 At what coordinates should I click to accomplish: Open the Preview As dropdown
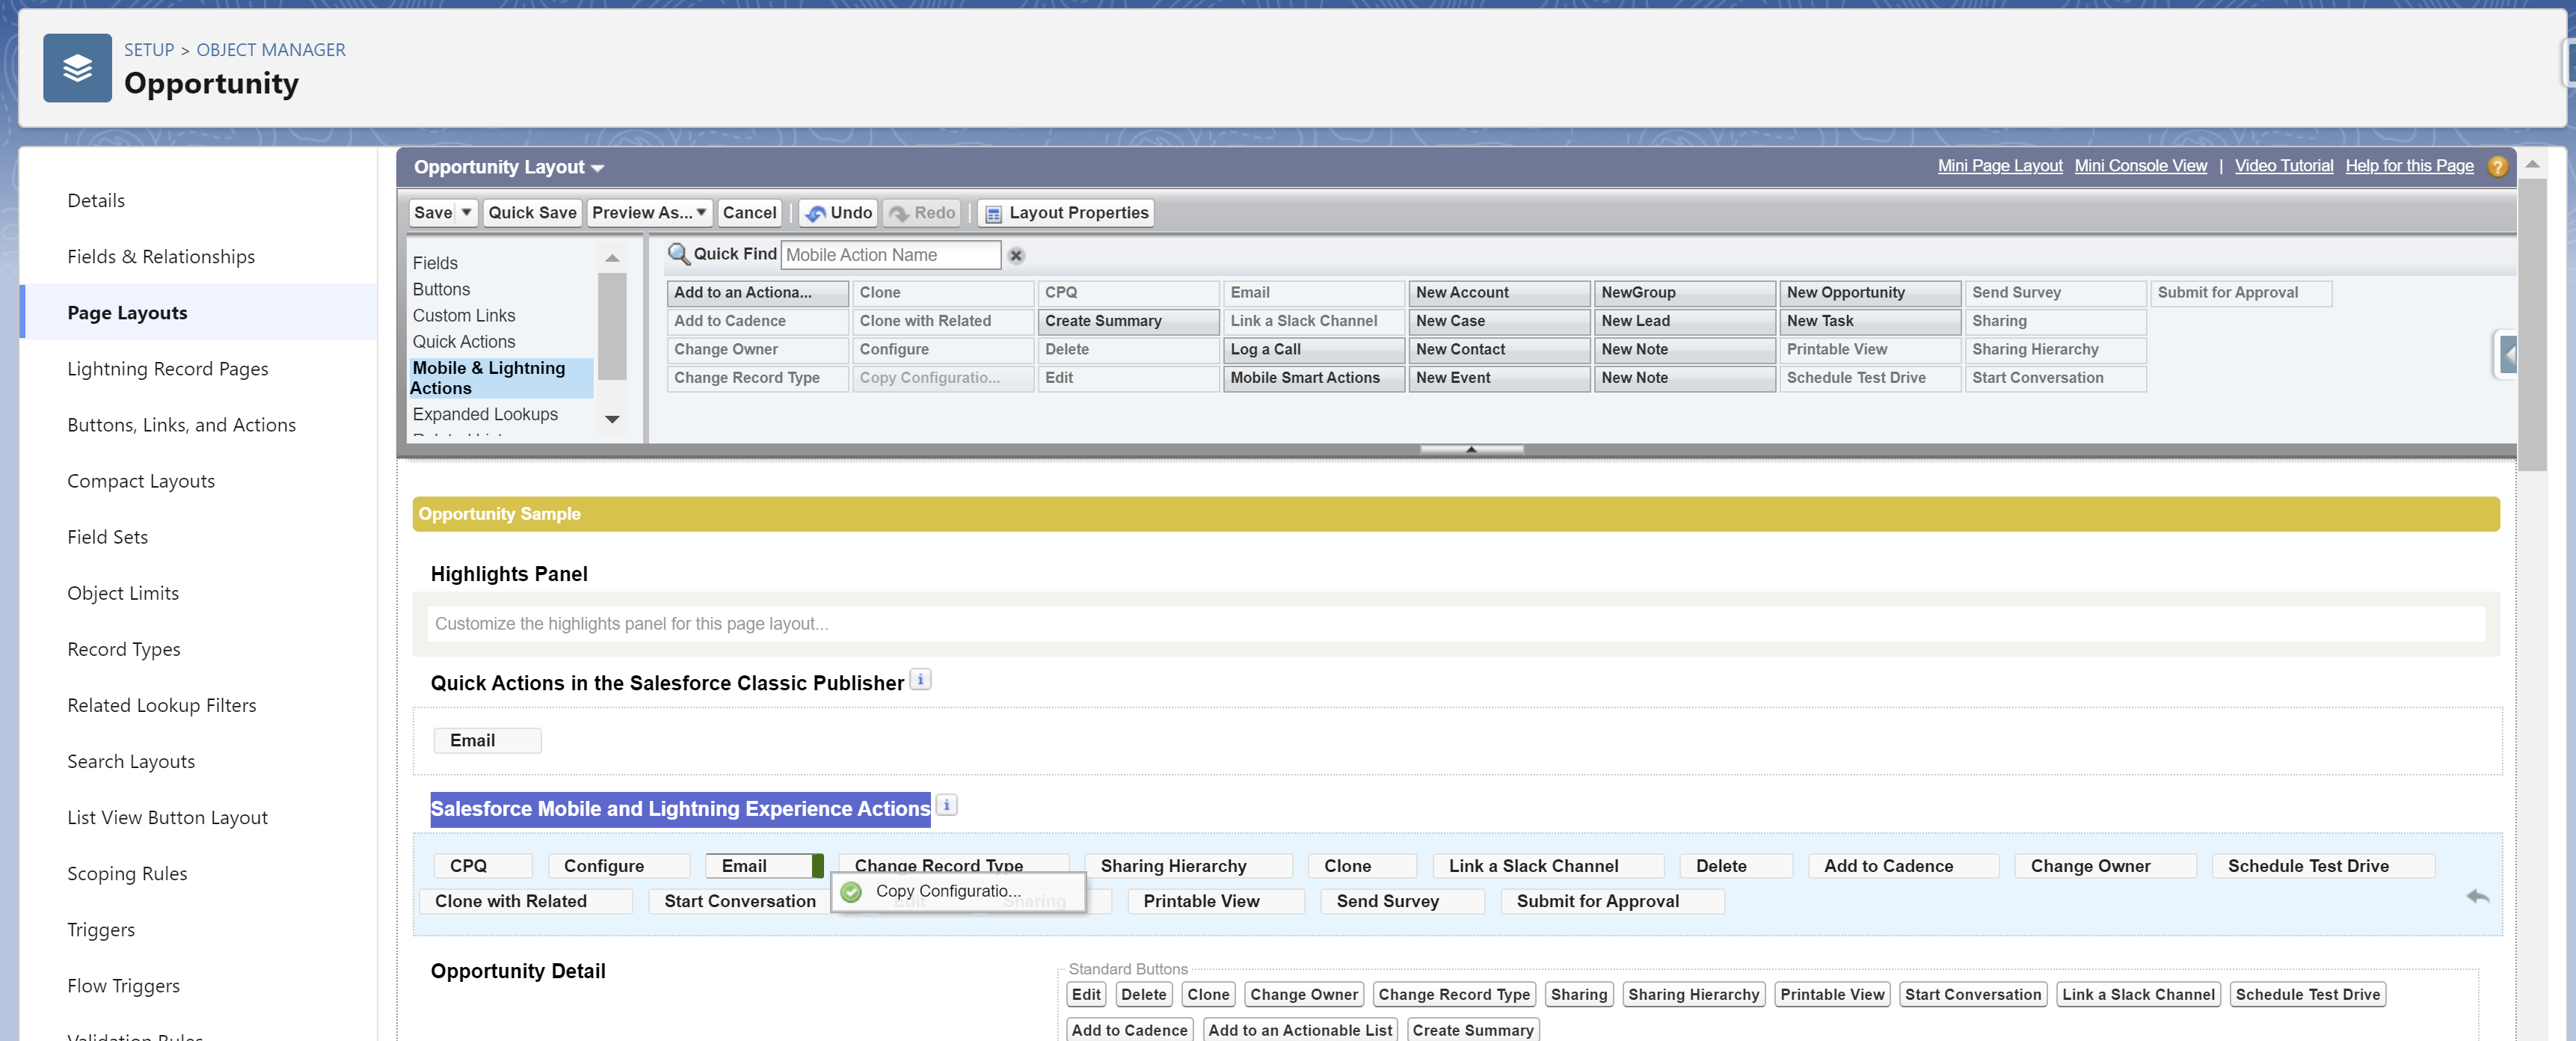pos(650,213)
